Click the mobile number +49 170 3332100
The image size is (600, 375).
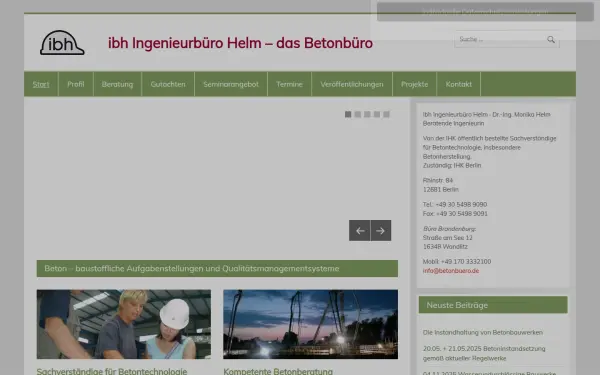466,261
